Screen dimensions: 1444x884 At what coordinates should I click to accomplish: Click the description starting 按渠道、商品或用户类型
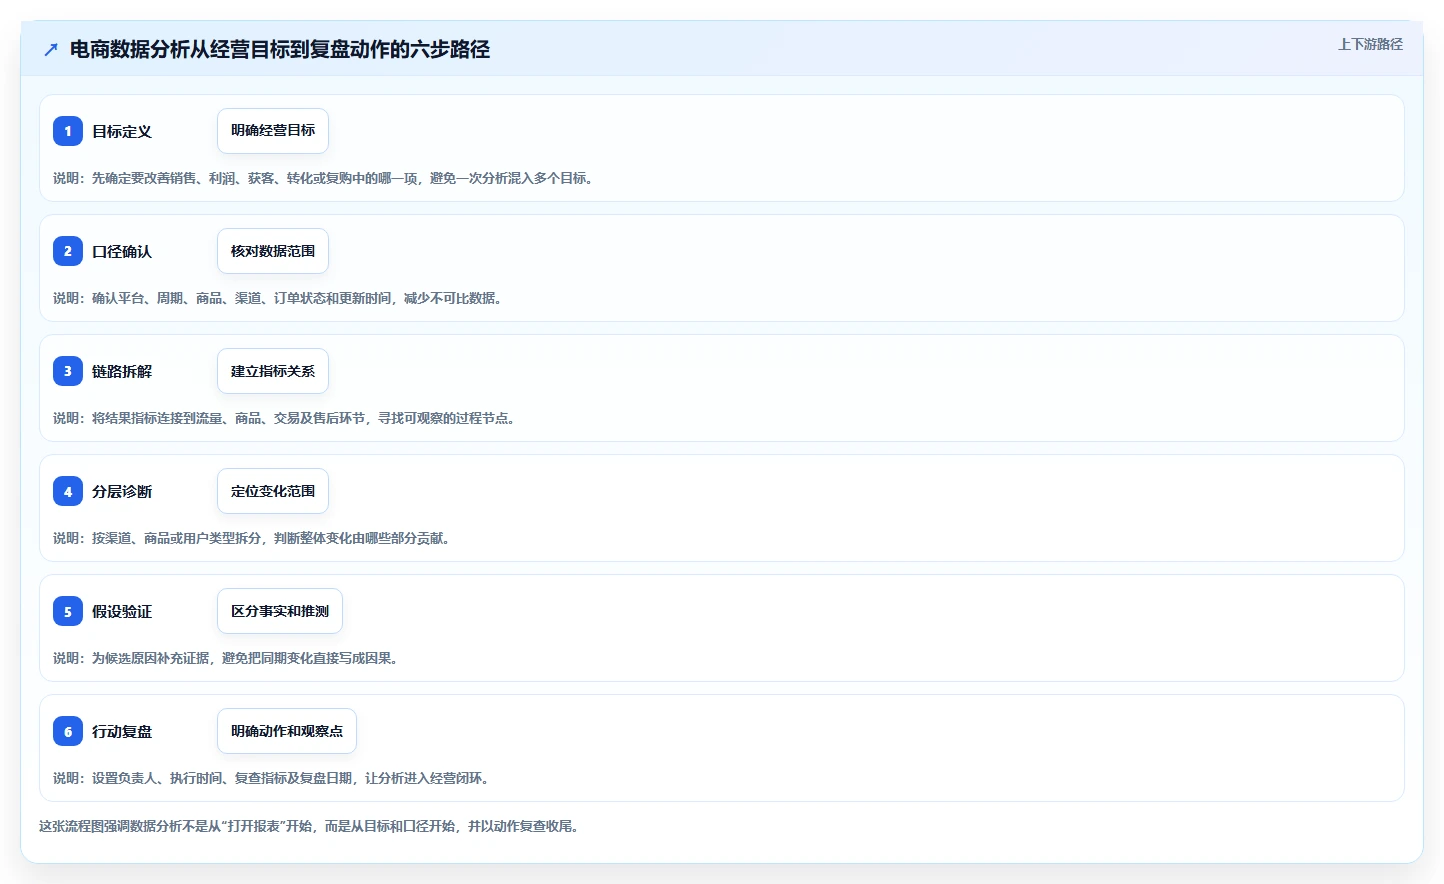click(x=254, y=538)
